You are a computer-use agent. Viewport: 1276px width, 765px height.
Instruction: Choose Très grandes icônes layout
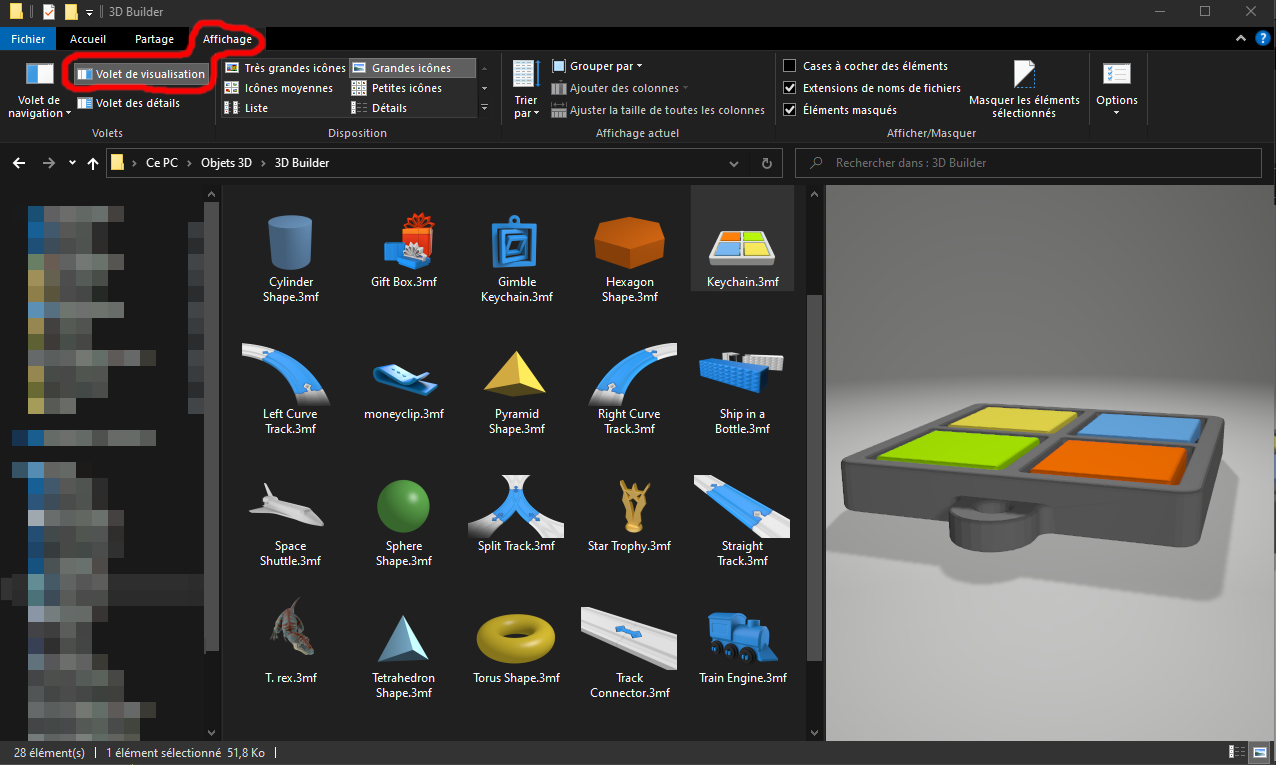(284, 68)
